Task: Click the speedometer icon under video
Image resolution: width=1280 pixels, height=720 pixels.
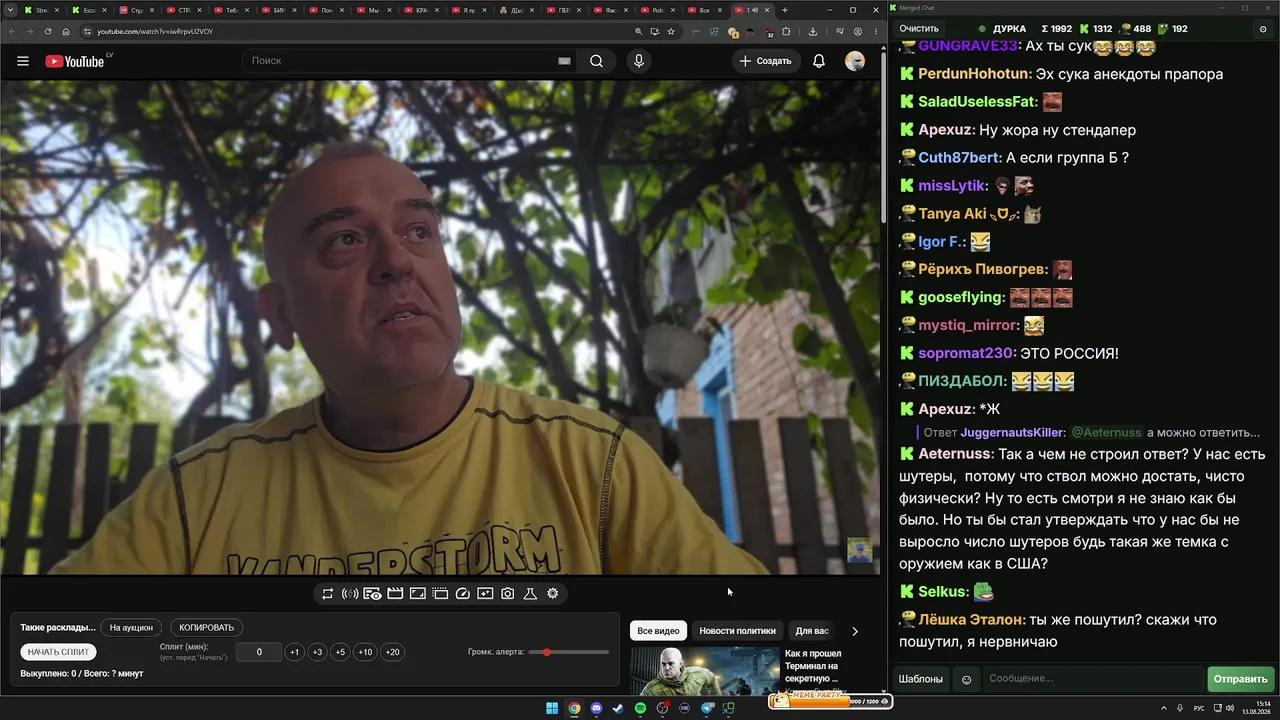Action: (x=462, y=594)
